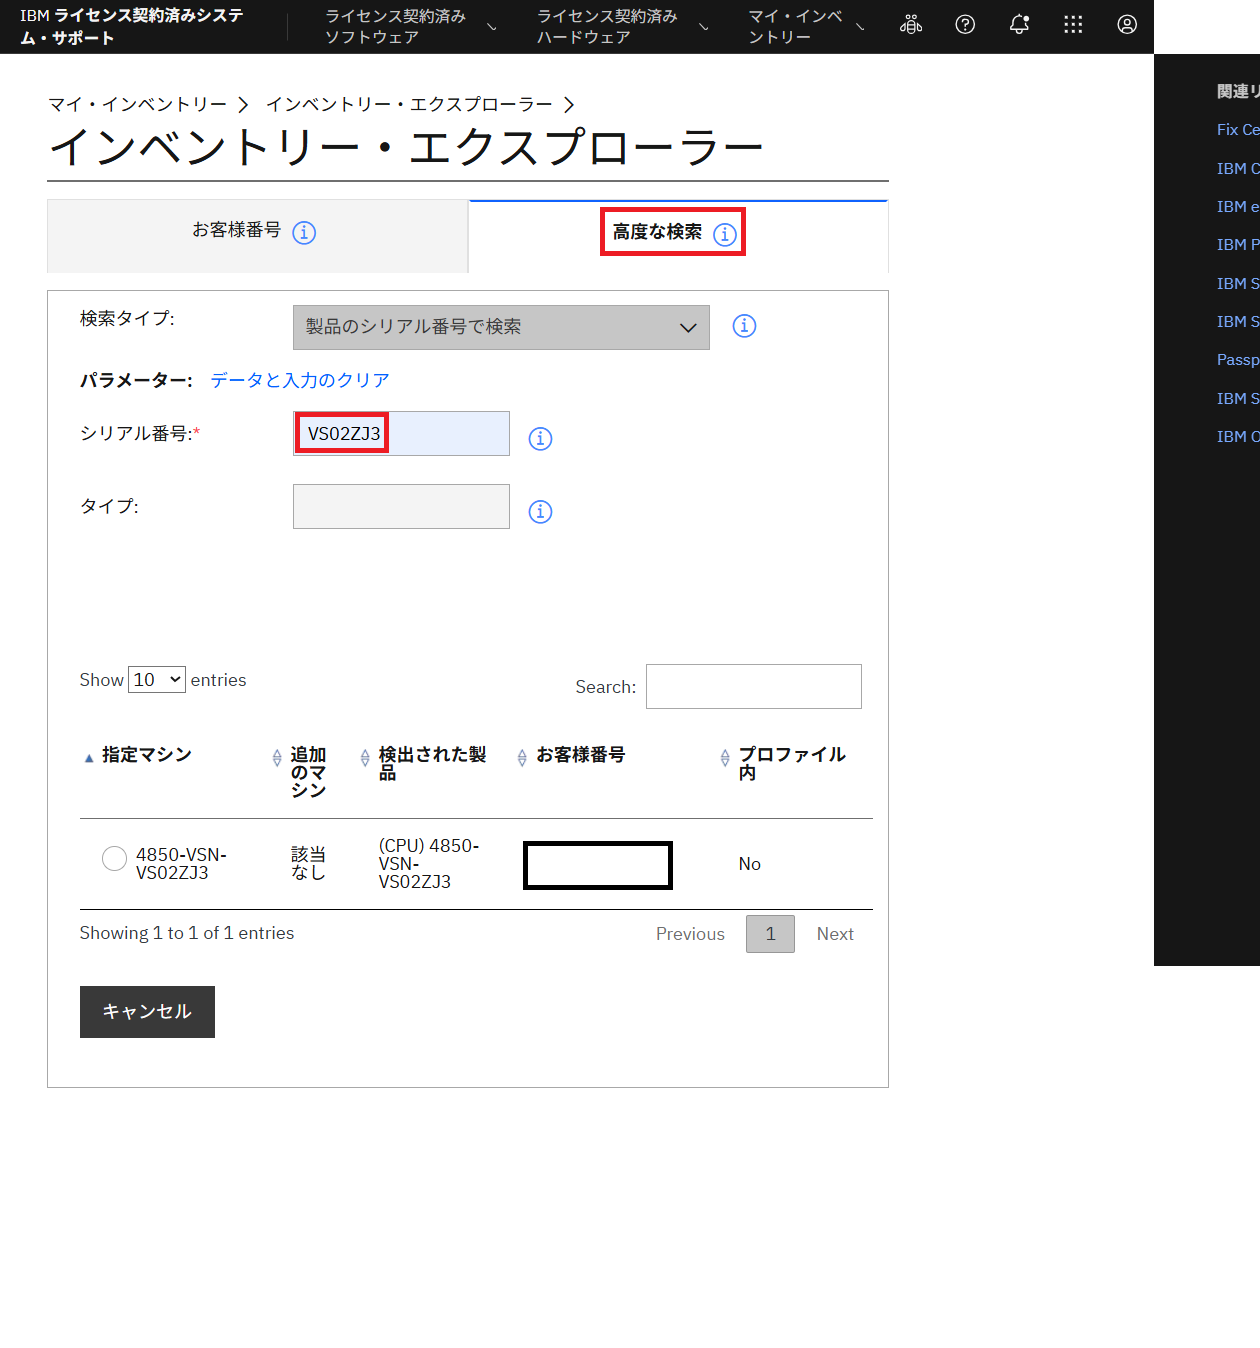
Task: Click Showing 1 to 1 of 1 entries text
Action: (187, 933)
